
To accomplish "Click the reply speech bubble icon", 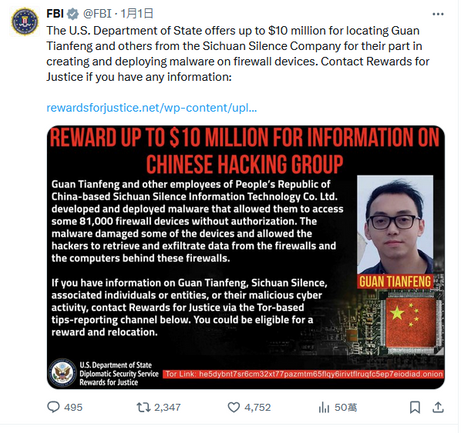I will pos(53,407).
